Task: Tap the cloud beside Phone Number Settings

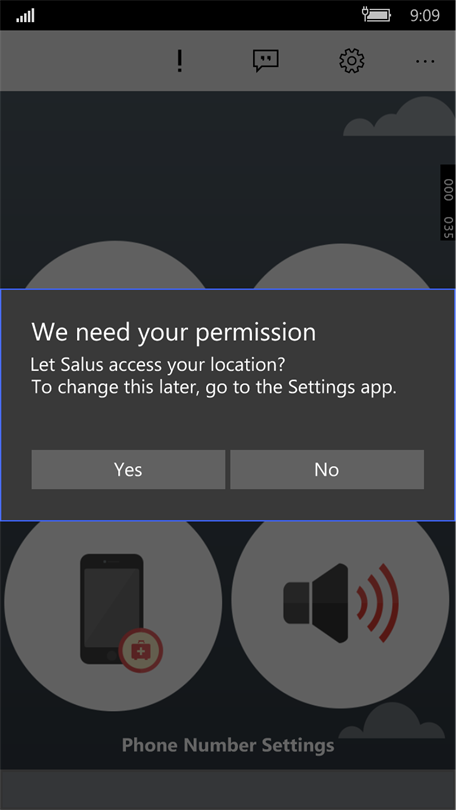Action: 391,720
